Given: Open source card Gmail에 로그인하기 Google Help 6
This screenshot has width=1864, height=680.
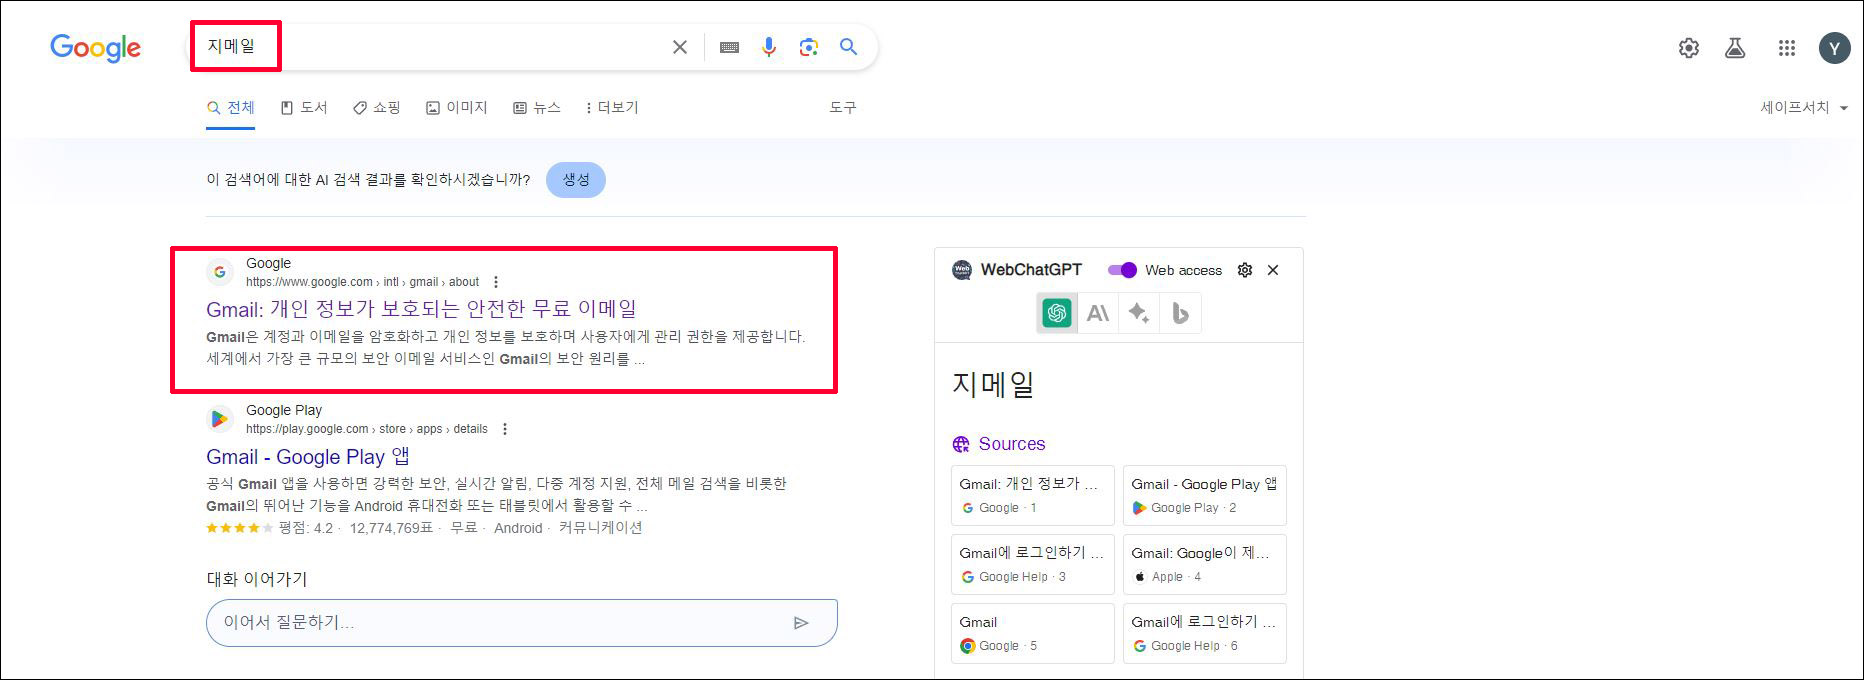Looking at the screenshot, I should [1205, 633].
